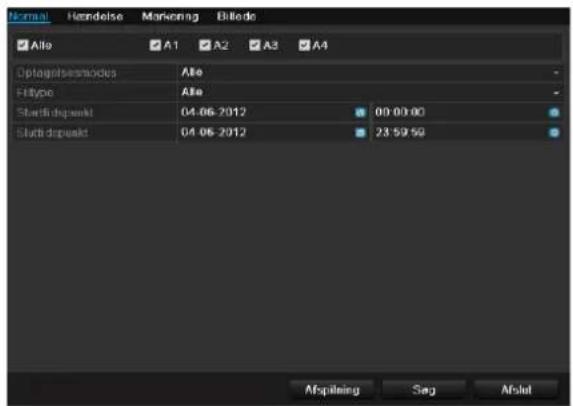The height and width of the screenshot is (406, 573).
Task: Open the Billede tab
Action: (236, 16)
